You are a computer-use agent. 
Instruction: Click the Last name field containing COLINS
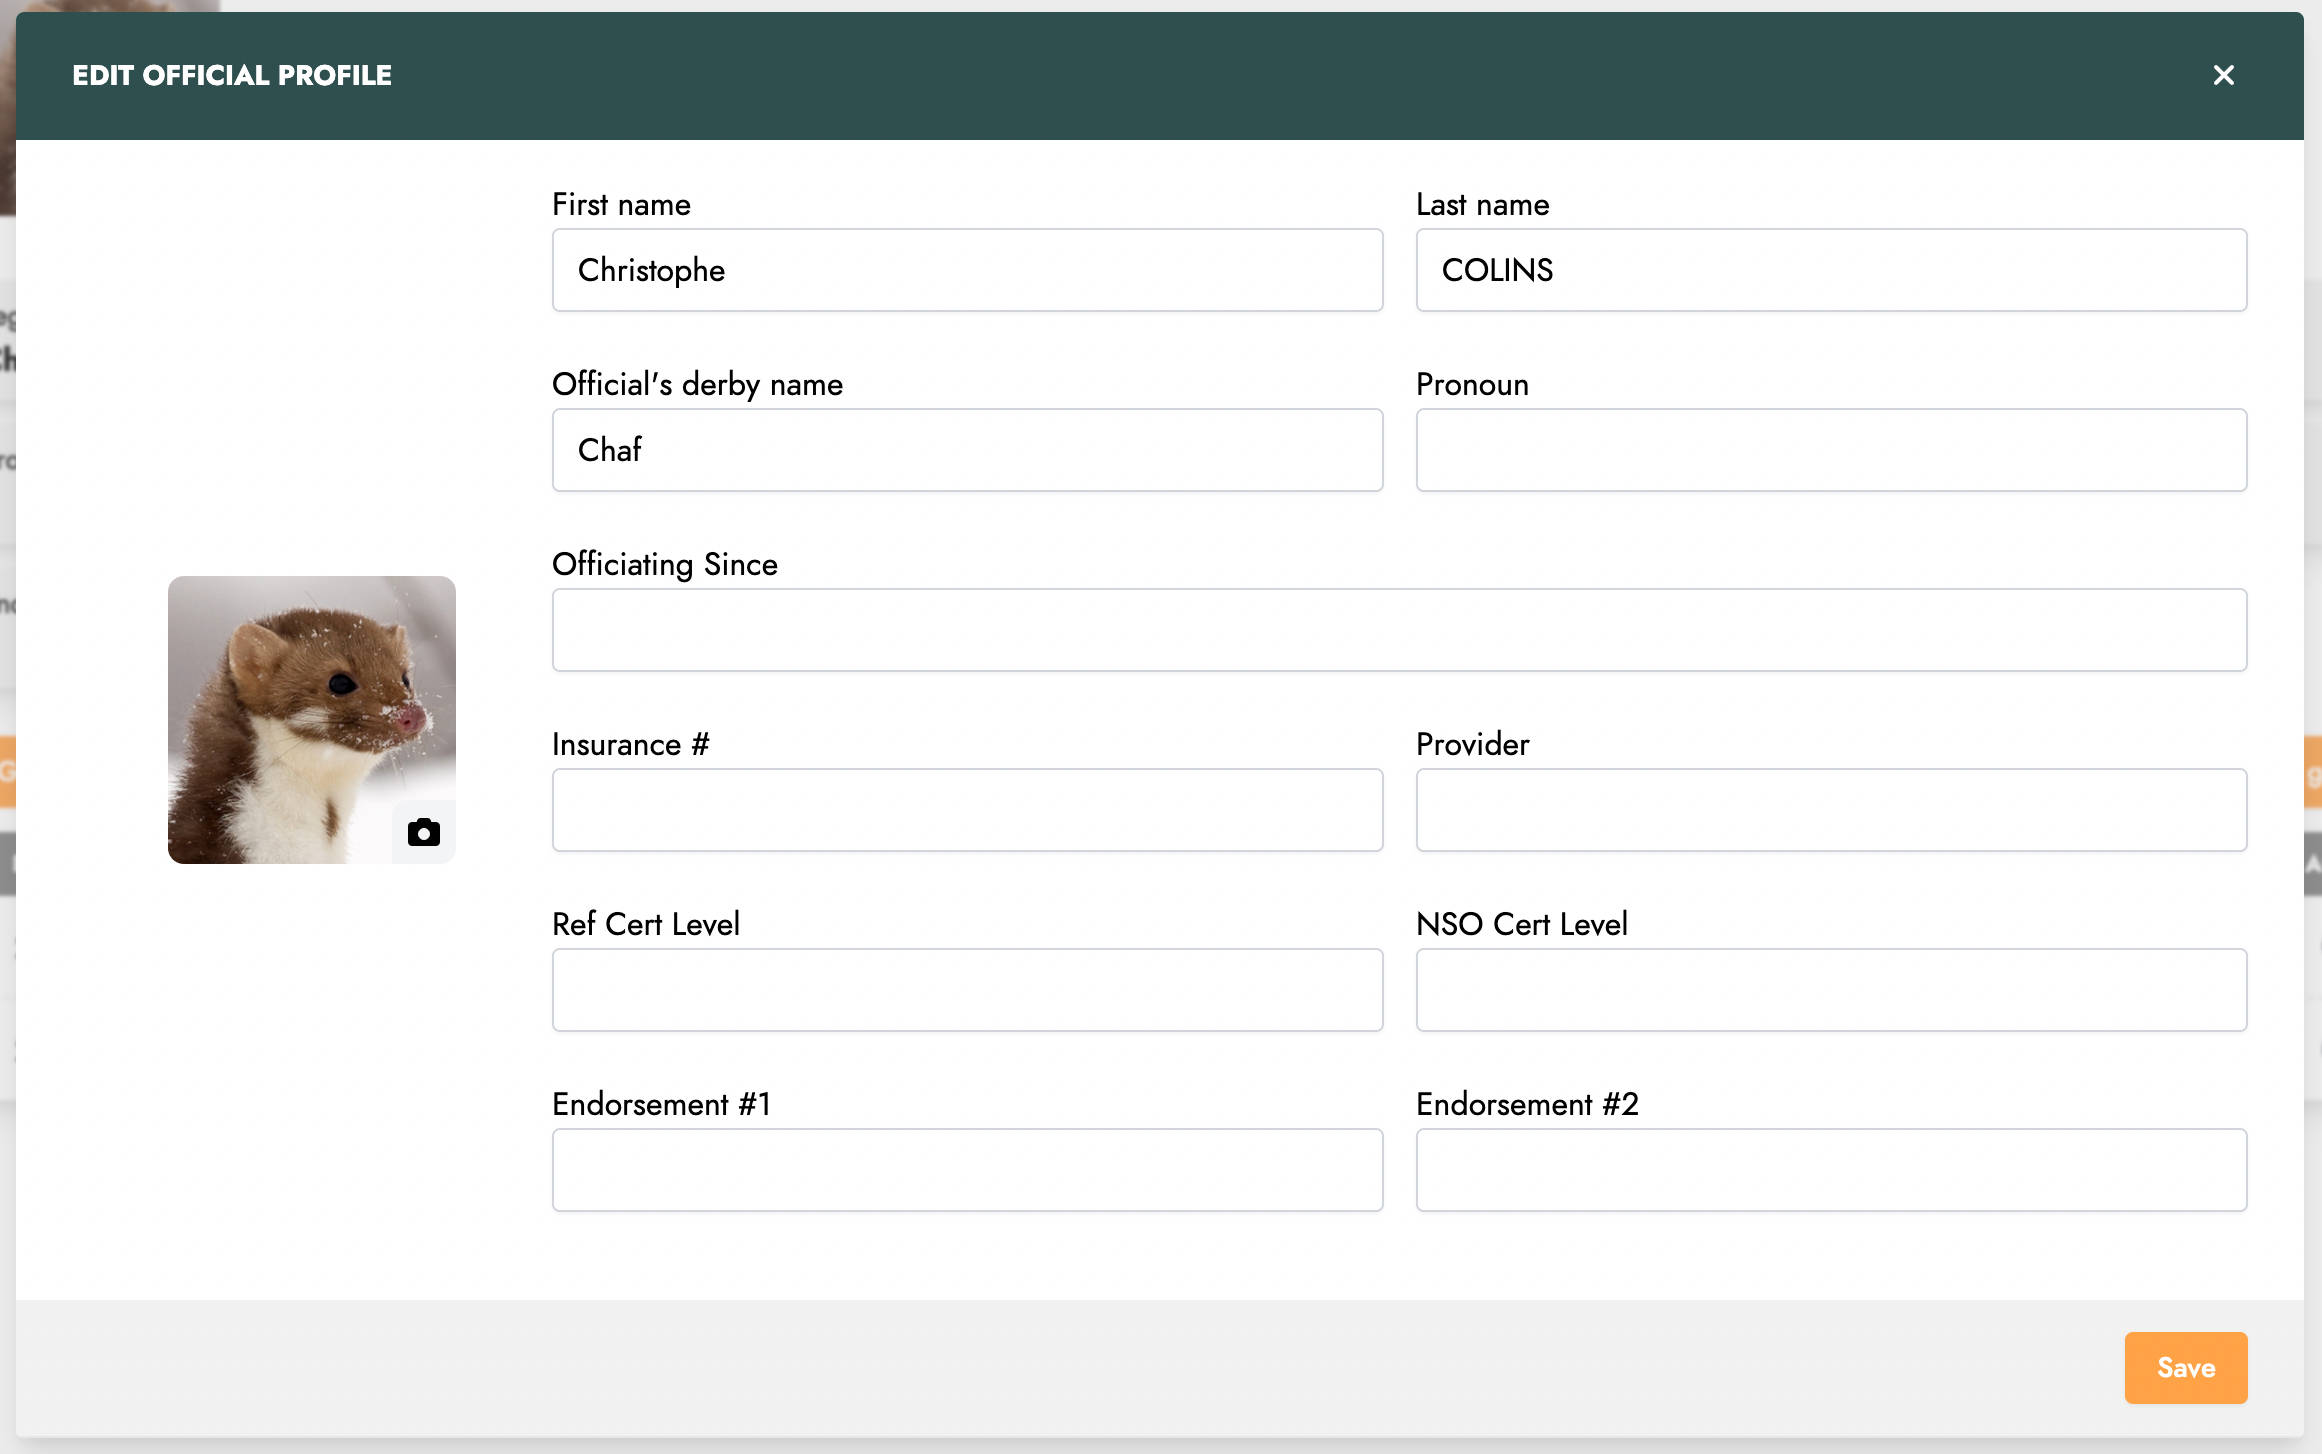coord(1832,270)
